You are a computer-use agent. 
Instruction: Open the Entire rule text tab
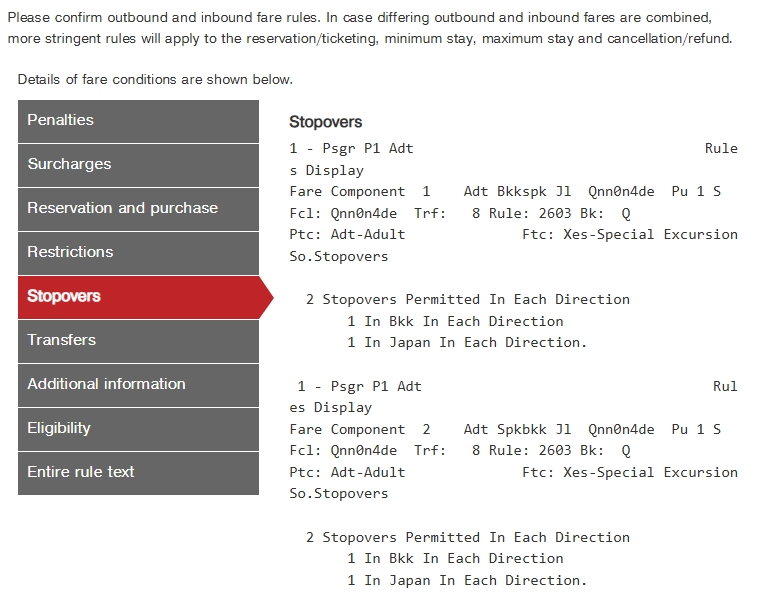click(x=138, y=473)
